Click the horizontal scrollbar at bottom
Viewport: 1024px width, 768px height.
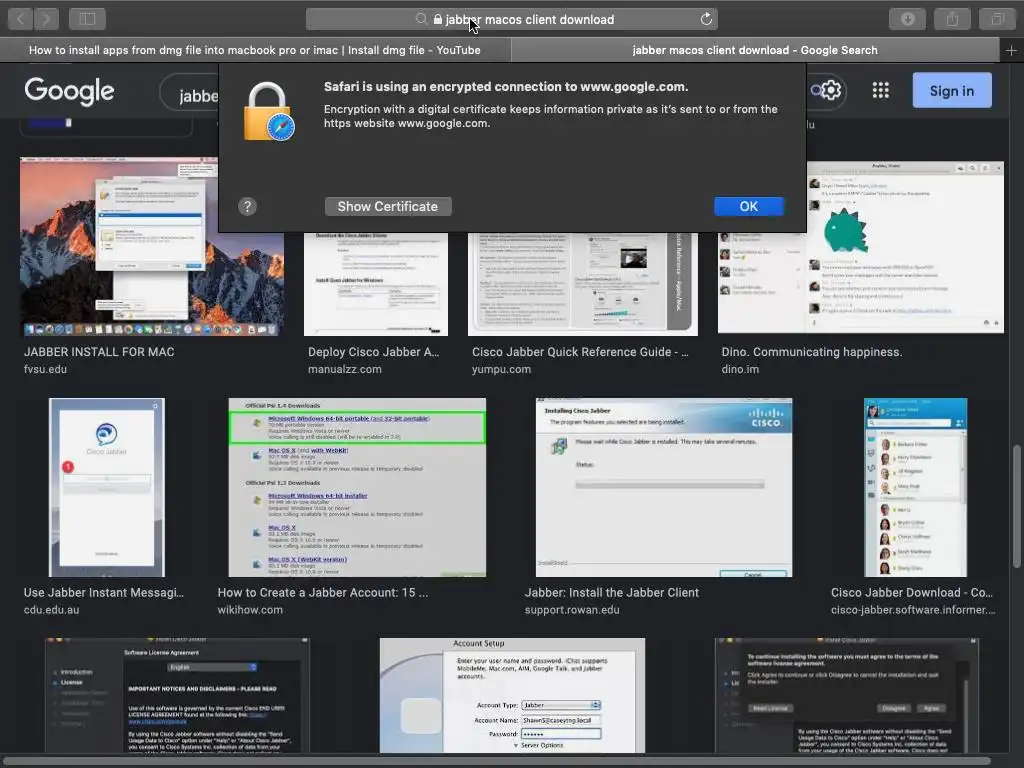click(x=496, y=761)
